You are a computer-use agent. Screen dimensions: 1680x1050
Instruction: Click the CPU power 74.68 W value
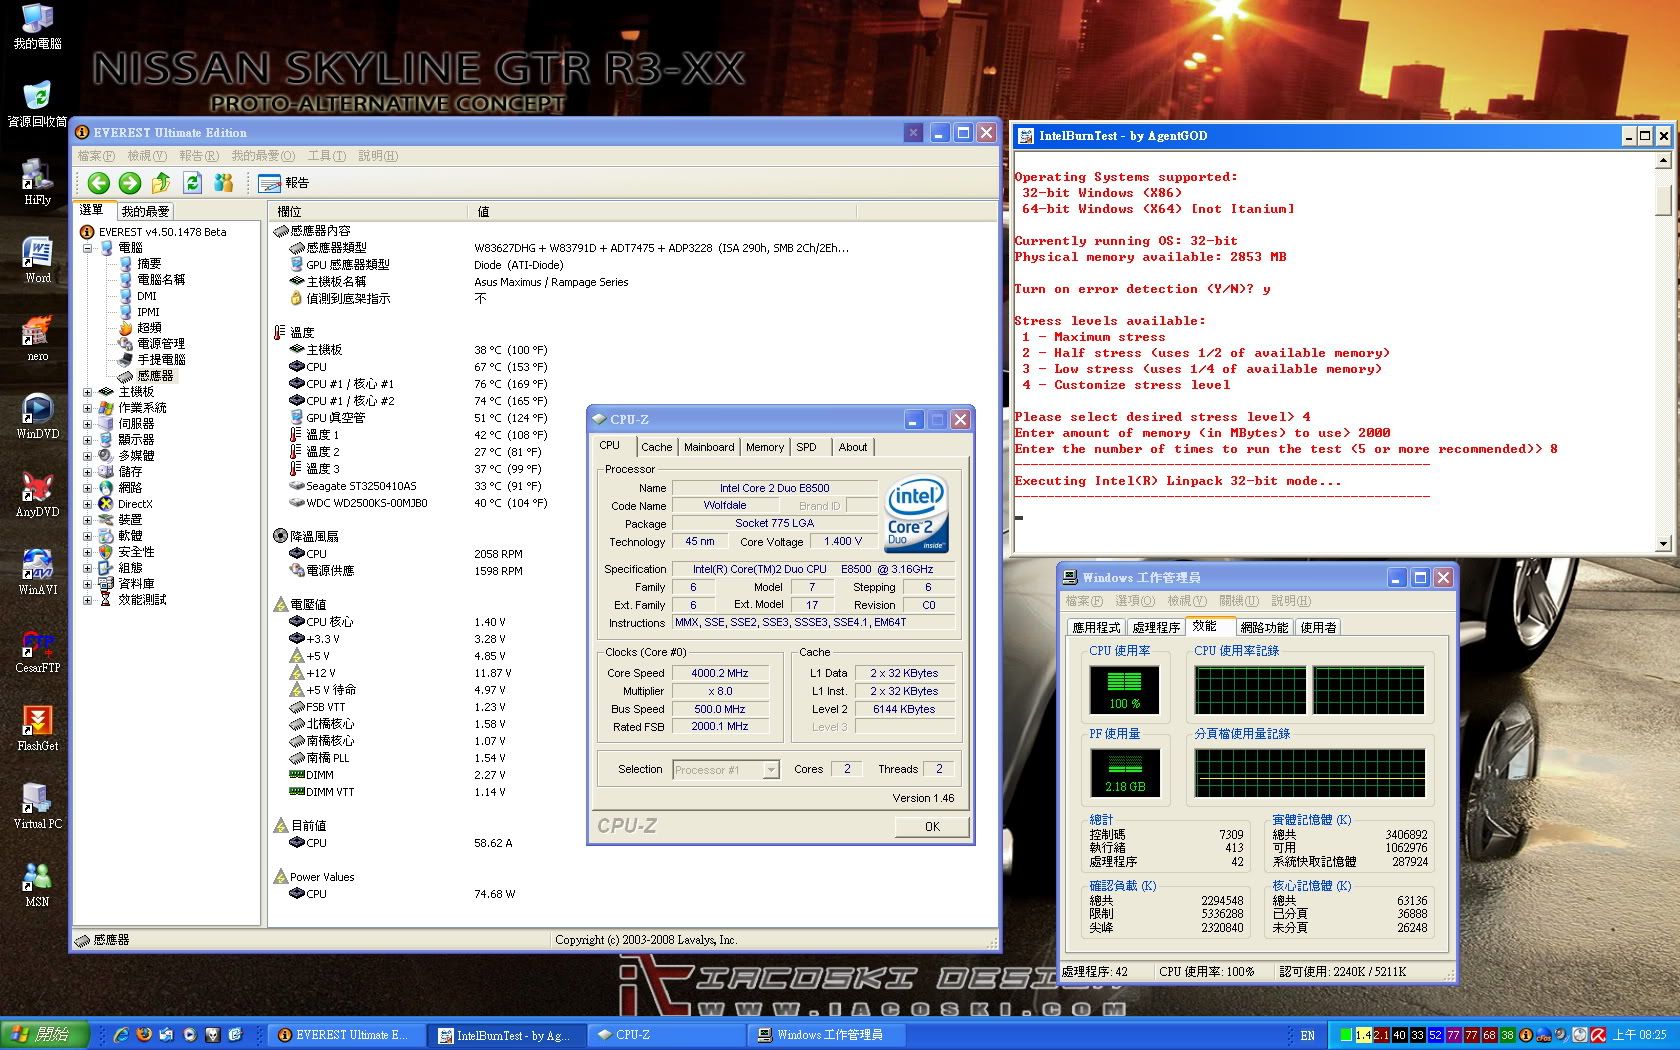point(494,894)
